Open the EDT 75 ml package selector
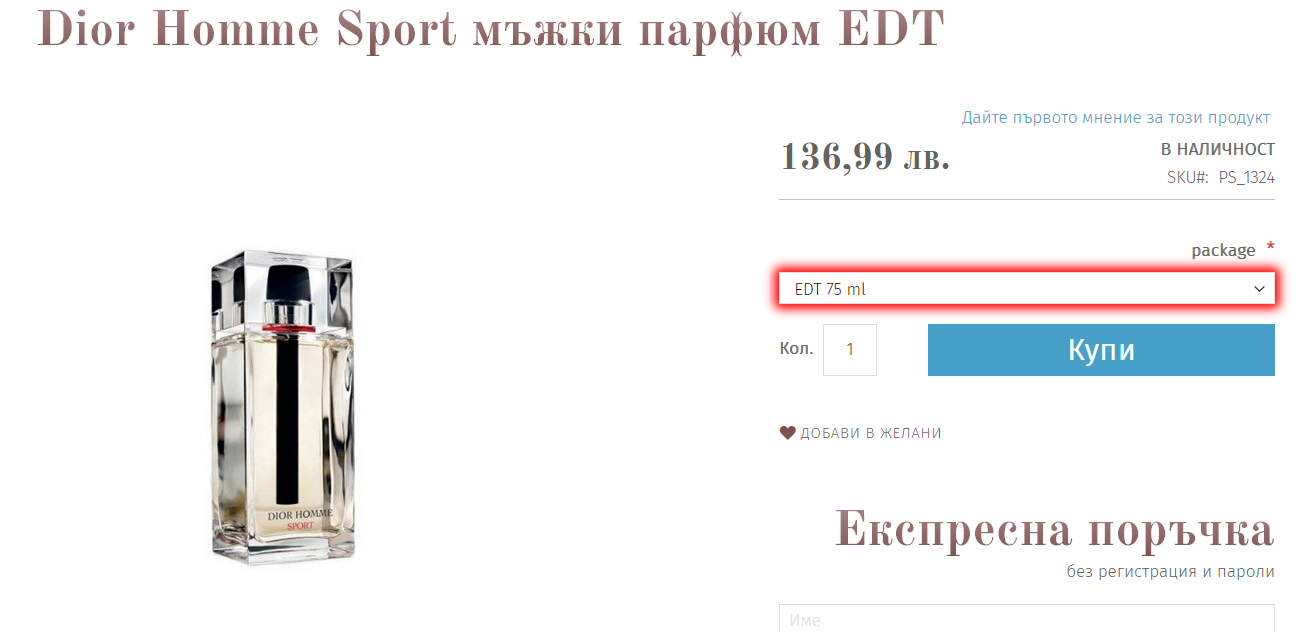 pos(1027,289)
